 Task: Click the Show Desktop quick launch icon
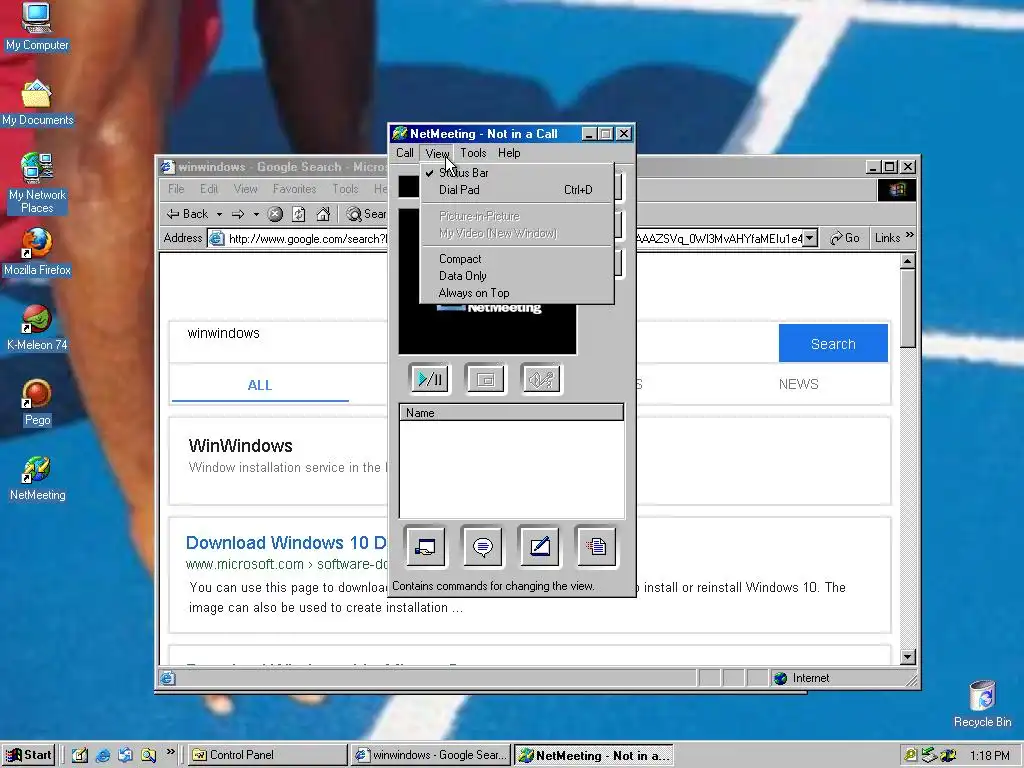[x=80, y=755]
